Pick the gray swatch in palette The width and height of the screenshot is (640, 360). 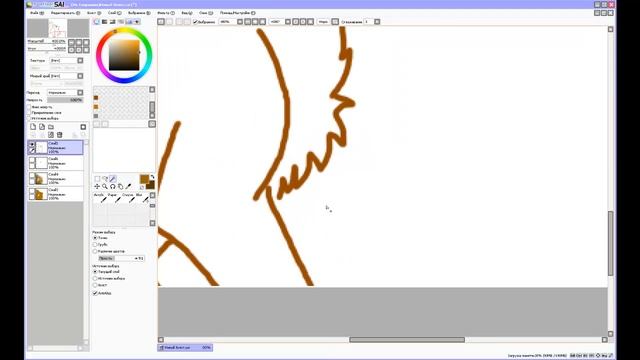(96, 116)
